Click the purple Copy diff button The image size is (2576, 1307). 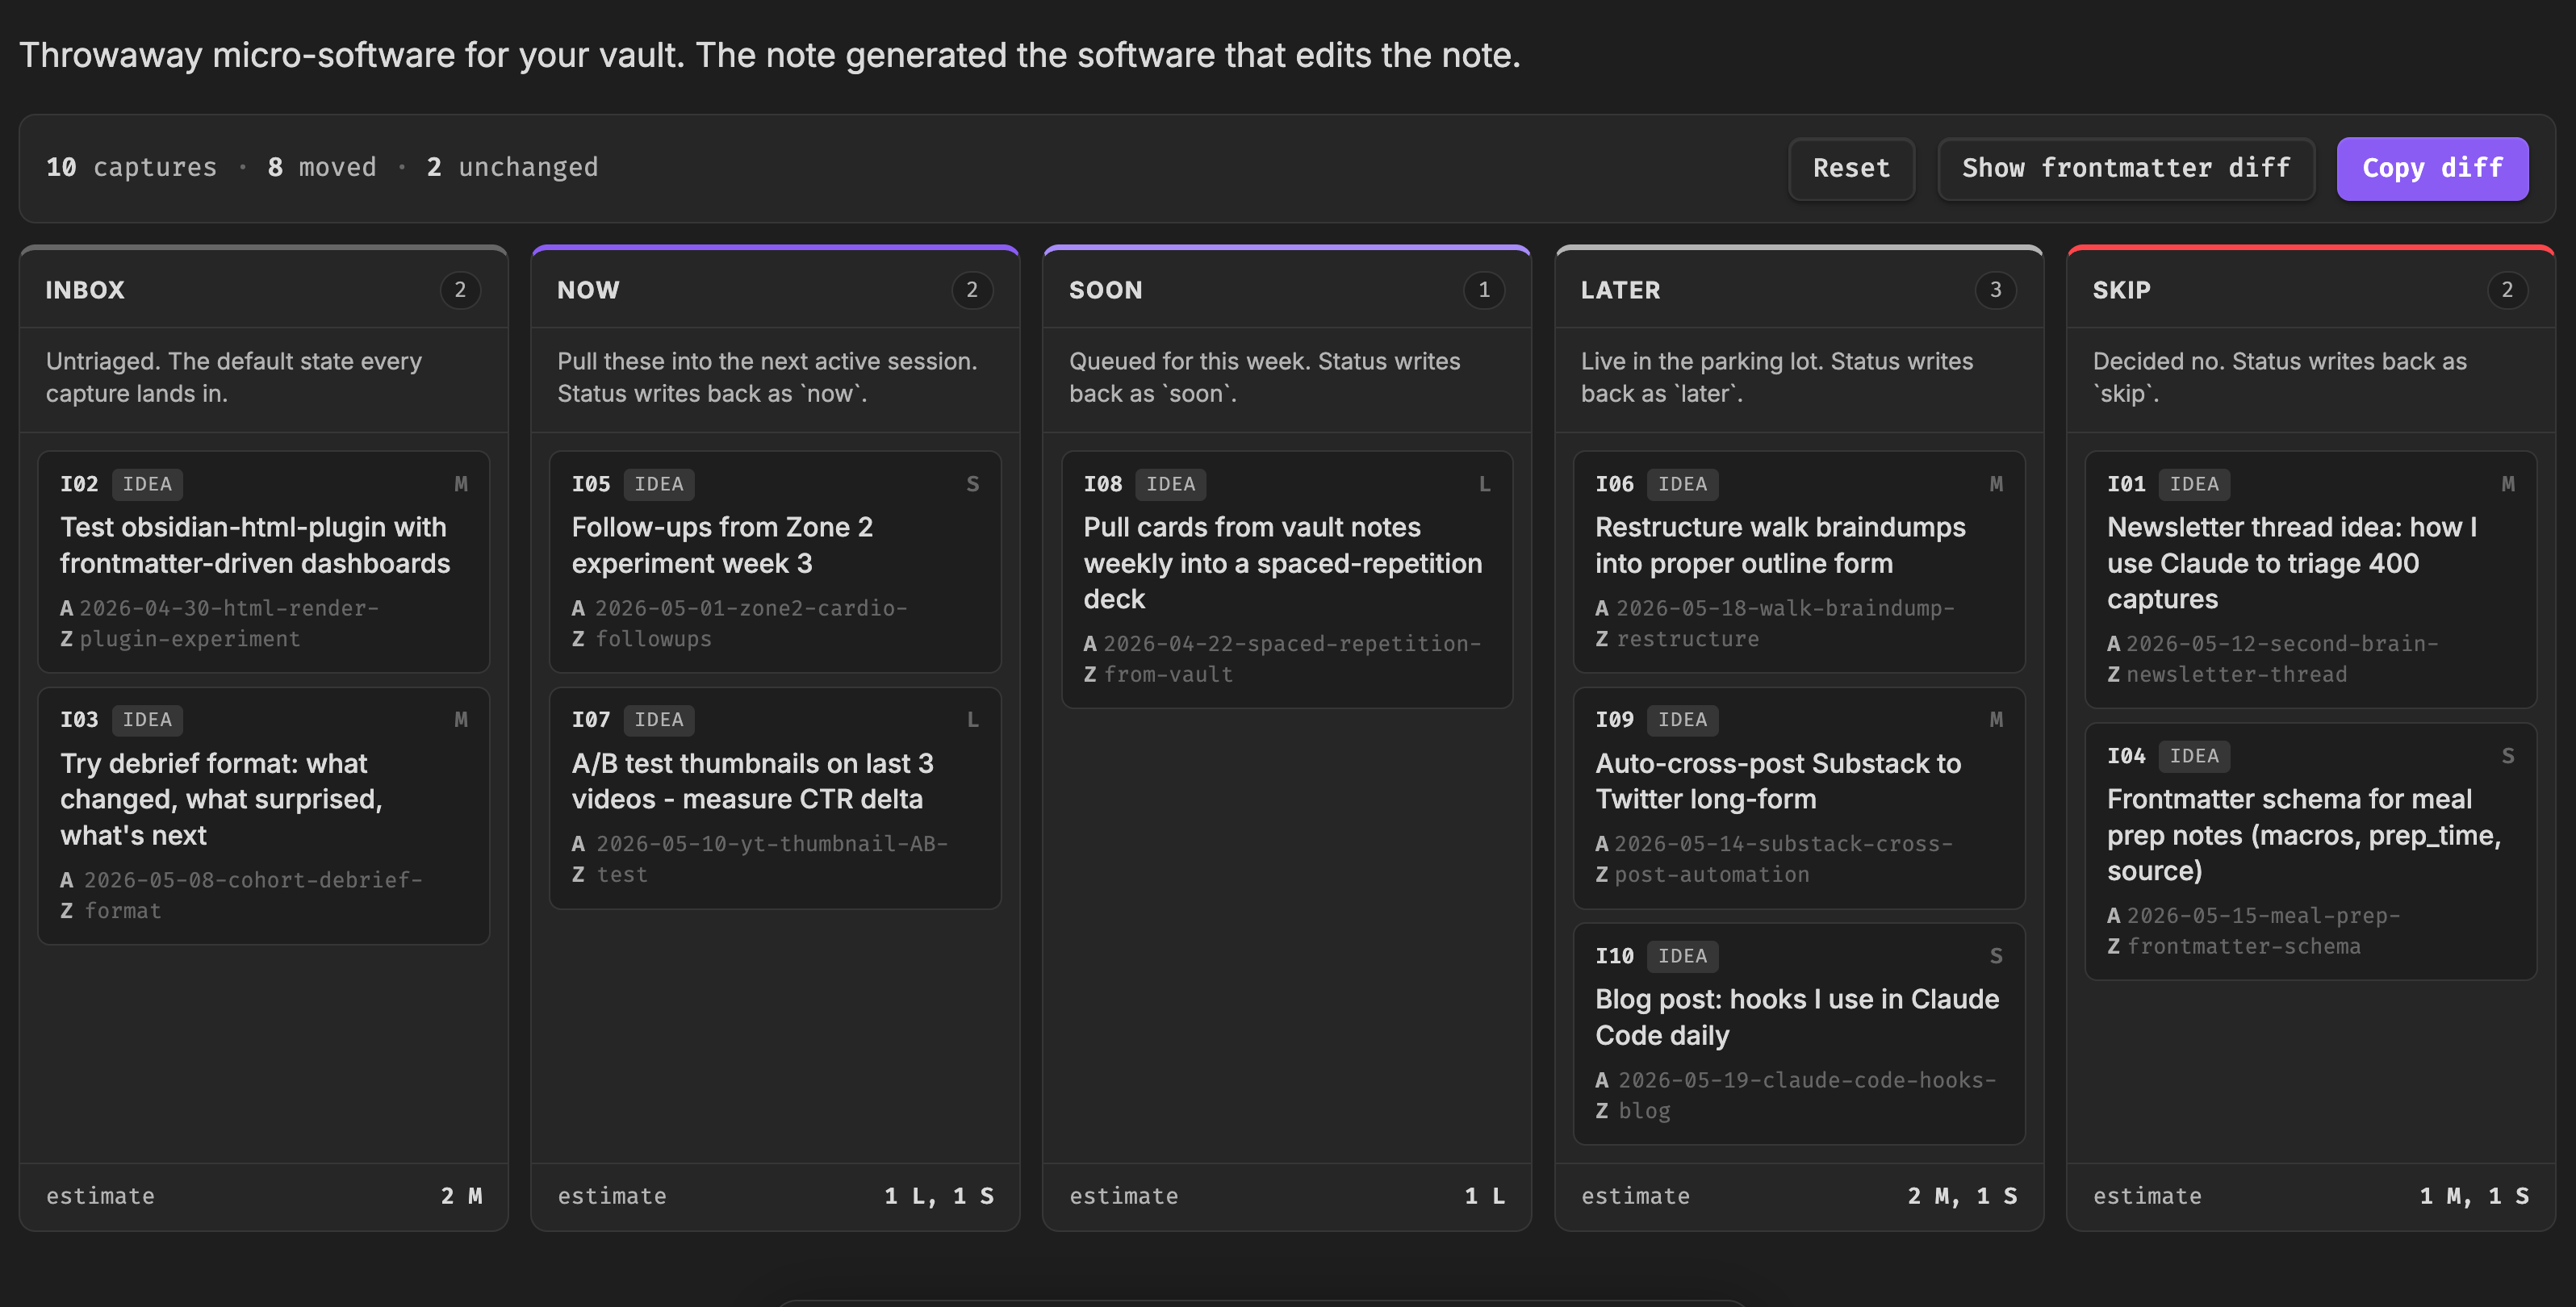pyautogui.click(x=2432, y=168)
